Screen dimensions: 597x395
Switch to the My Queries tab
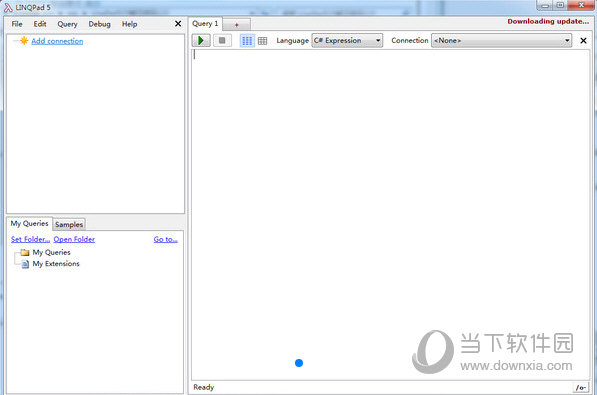coord(29,224)
